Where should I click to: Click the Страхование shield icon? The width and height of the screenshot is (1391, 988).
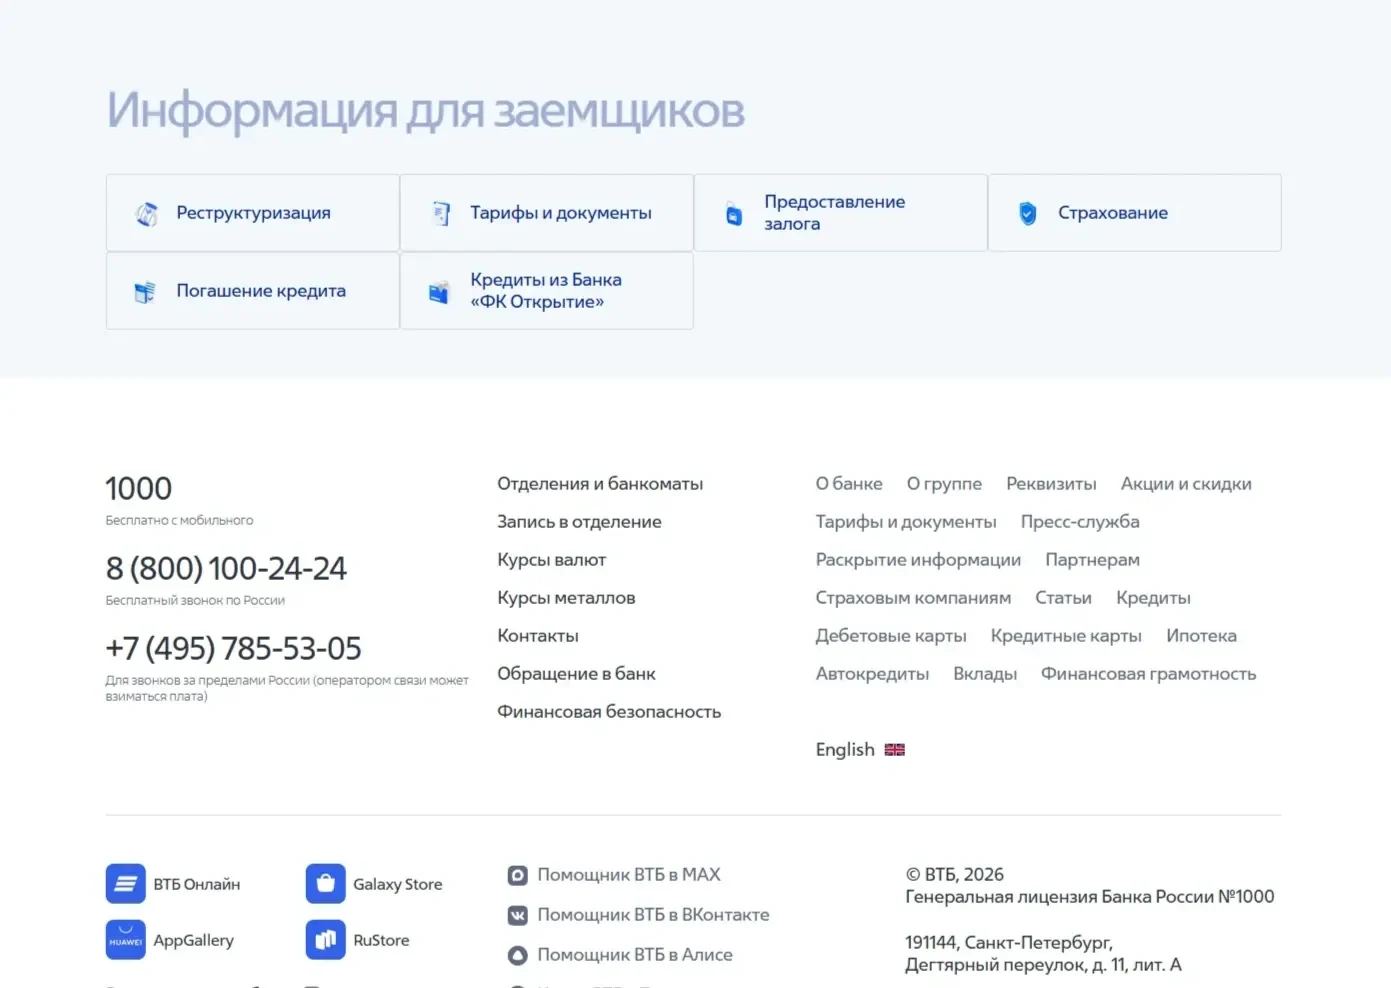click(x=1028, y=213)
